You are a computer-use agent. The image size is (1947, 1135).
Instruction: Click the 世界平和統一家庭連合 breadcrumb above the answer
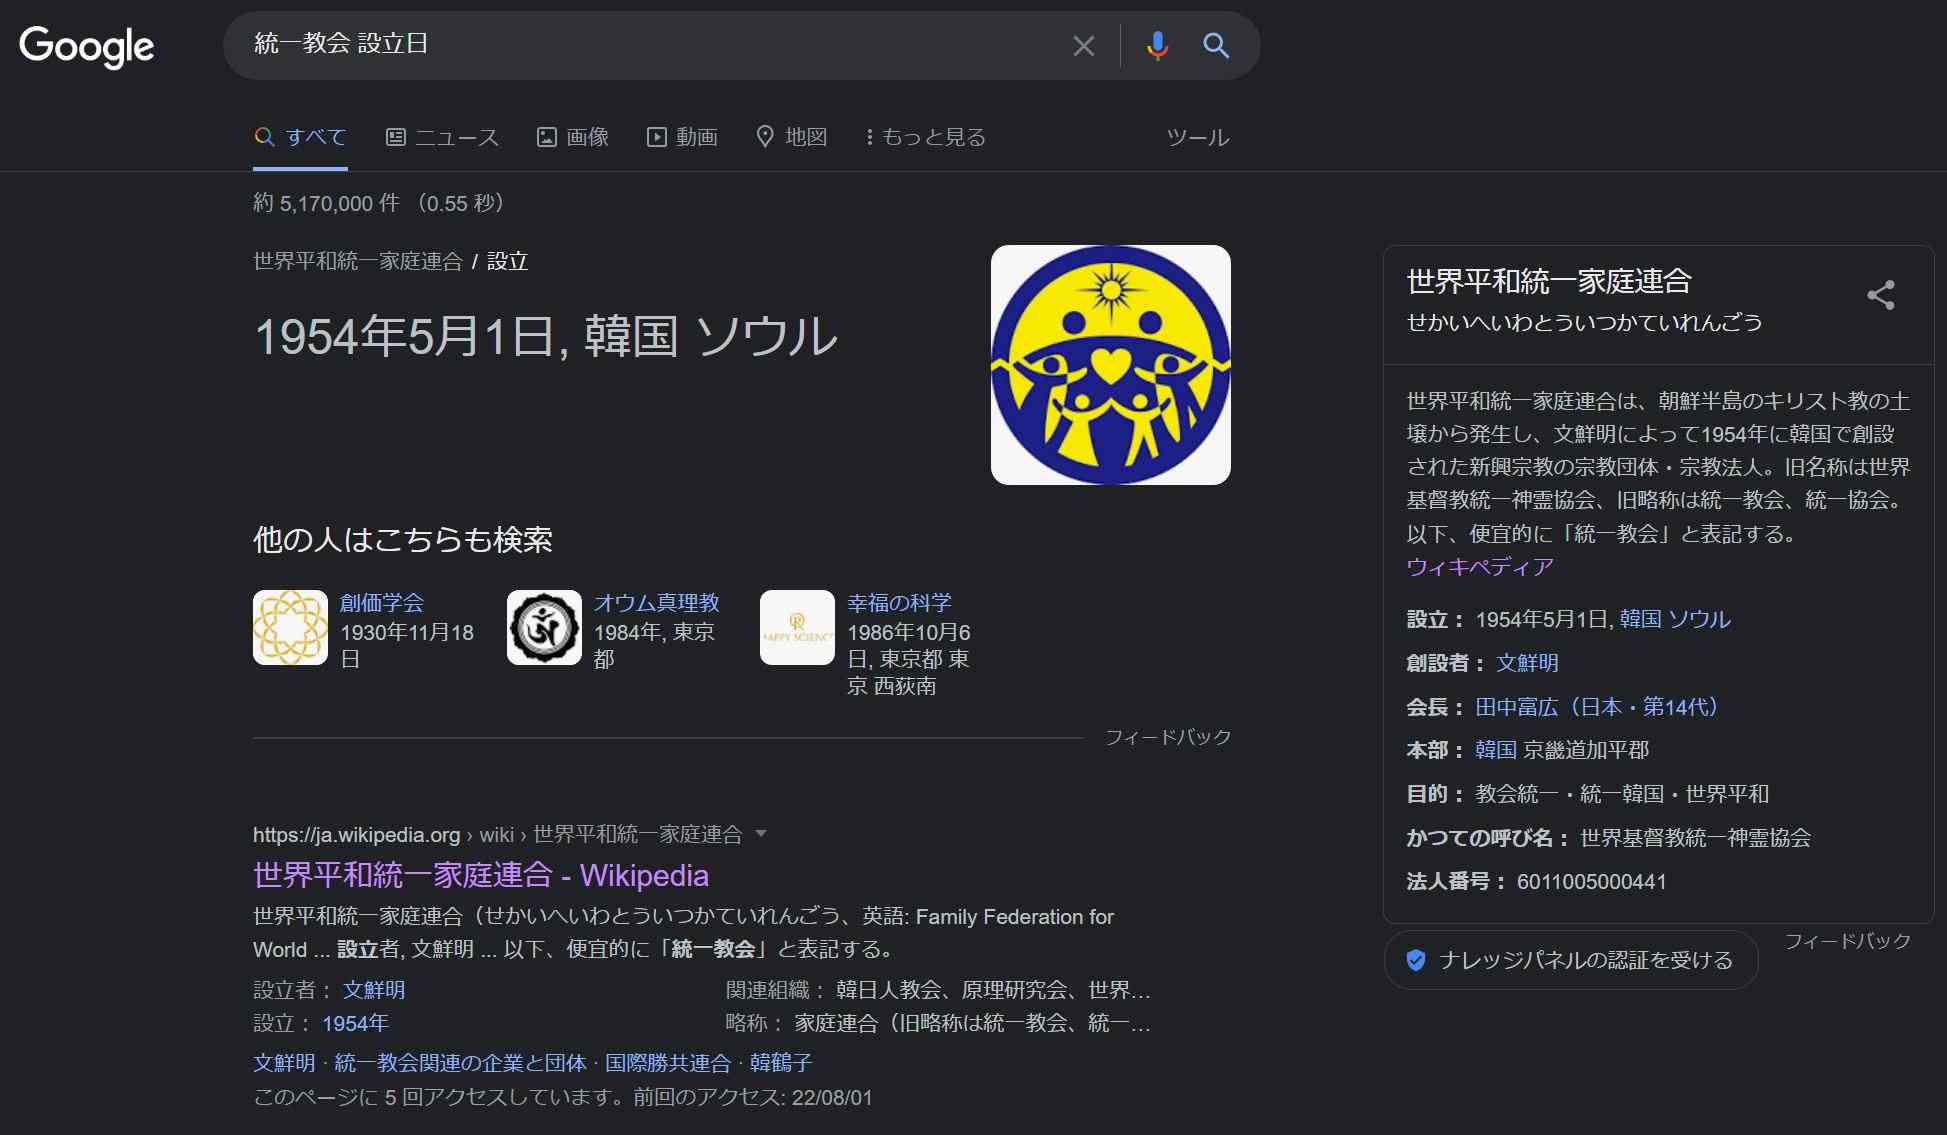pyautogui.click(x=358, y=261)
